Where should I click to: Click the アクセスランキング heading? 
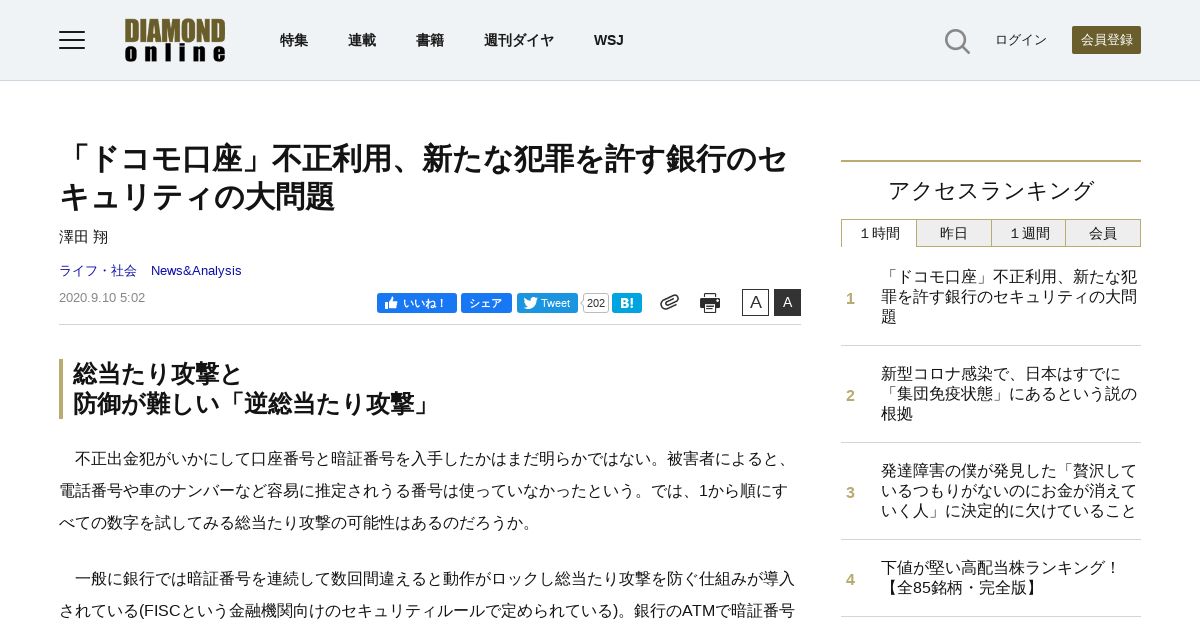coord(991,191)
